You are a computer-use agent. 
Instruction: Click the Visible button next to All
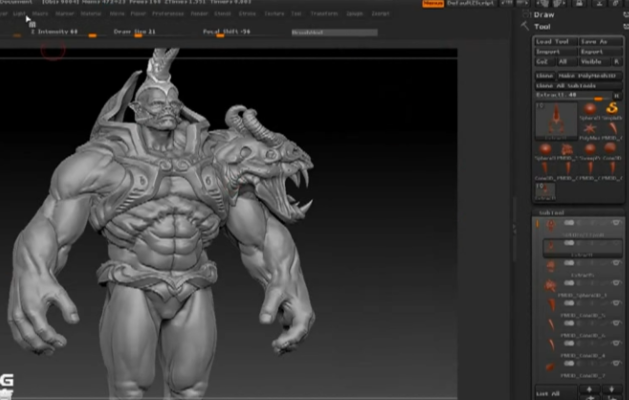pos(594,62)
